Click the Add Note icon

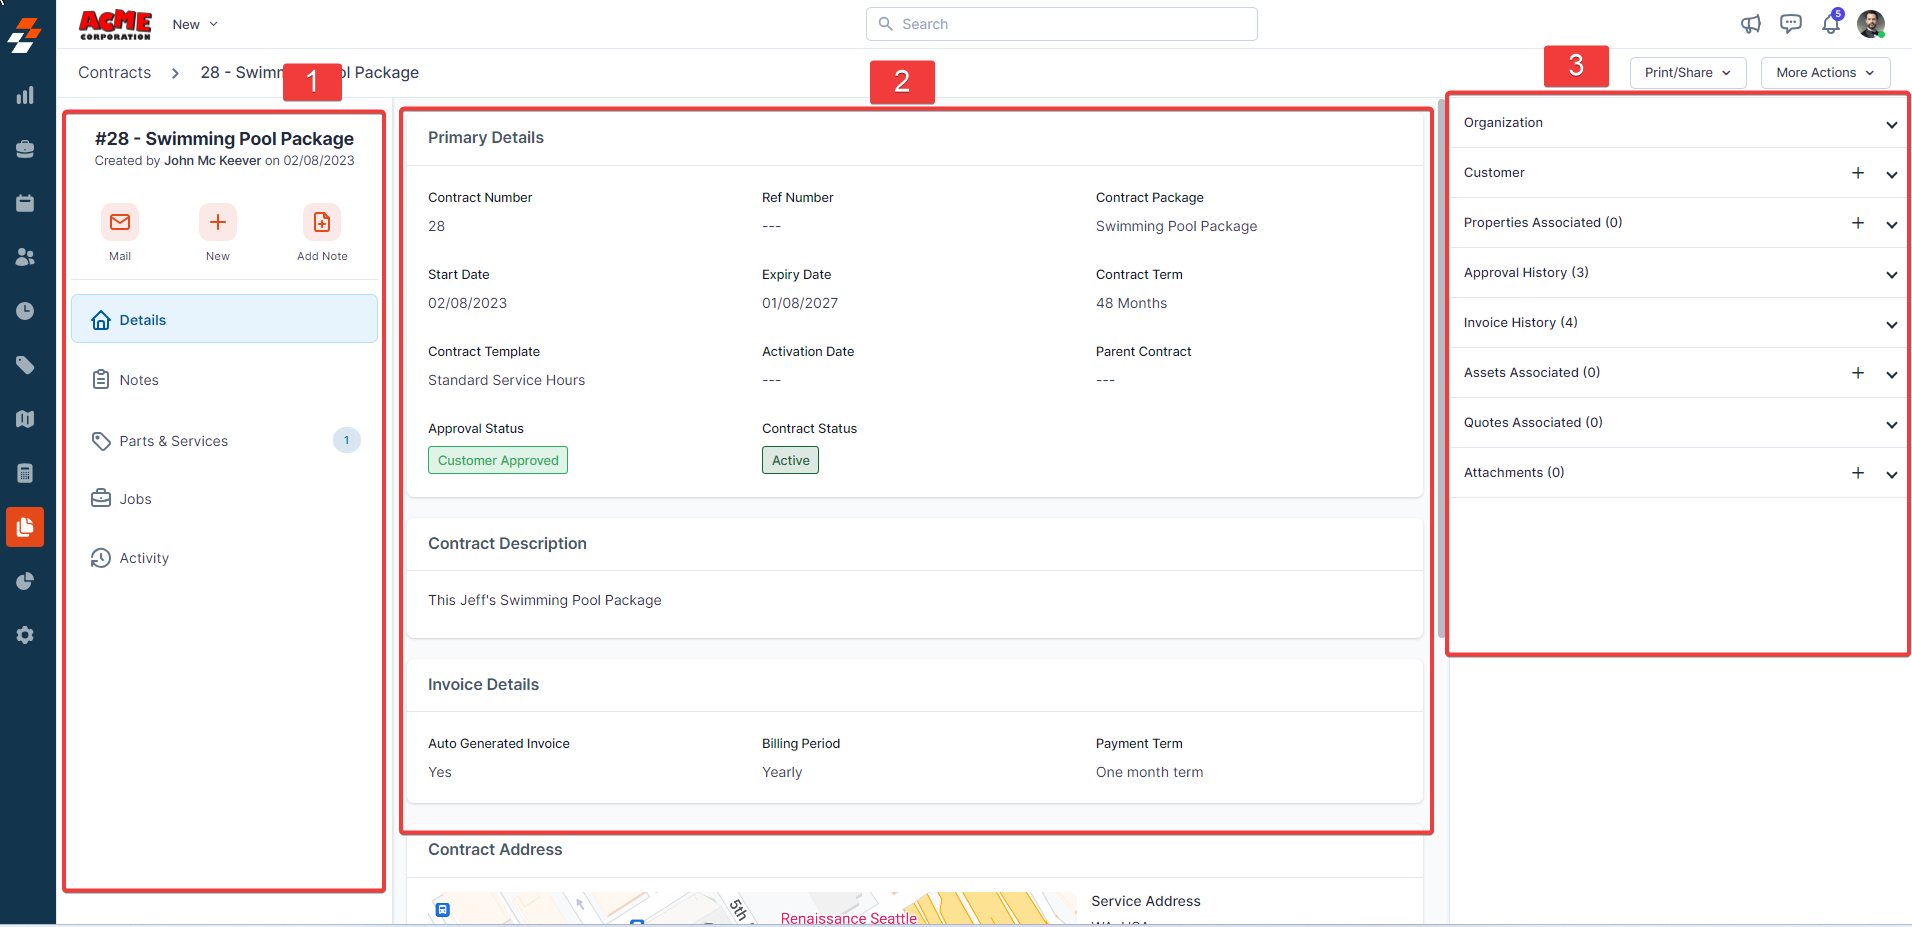[x=321, y=222]
